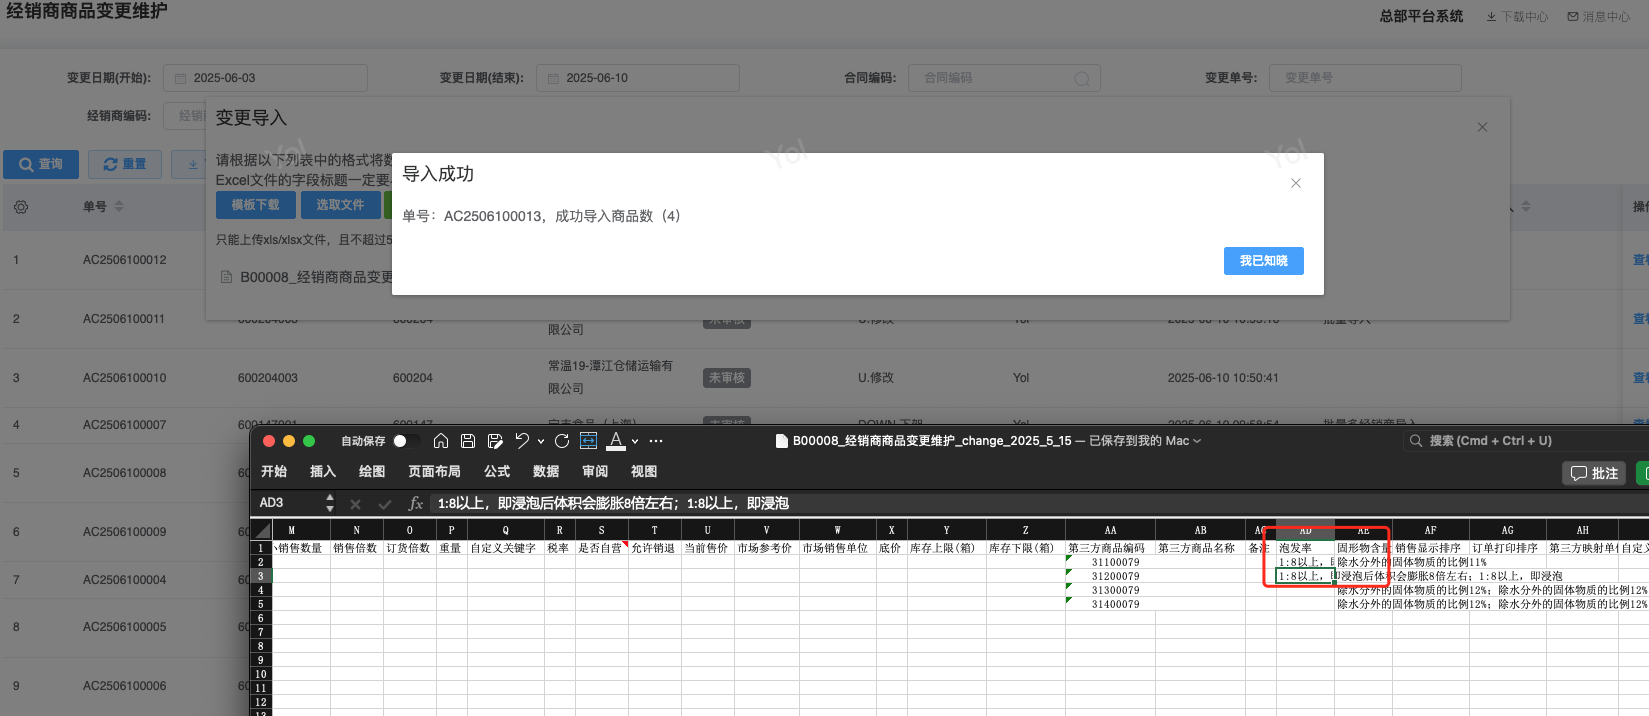Open the table settings gear icon
This screenshot has width=1649, height=716.
(x=21, y=207)
